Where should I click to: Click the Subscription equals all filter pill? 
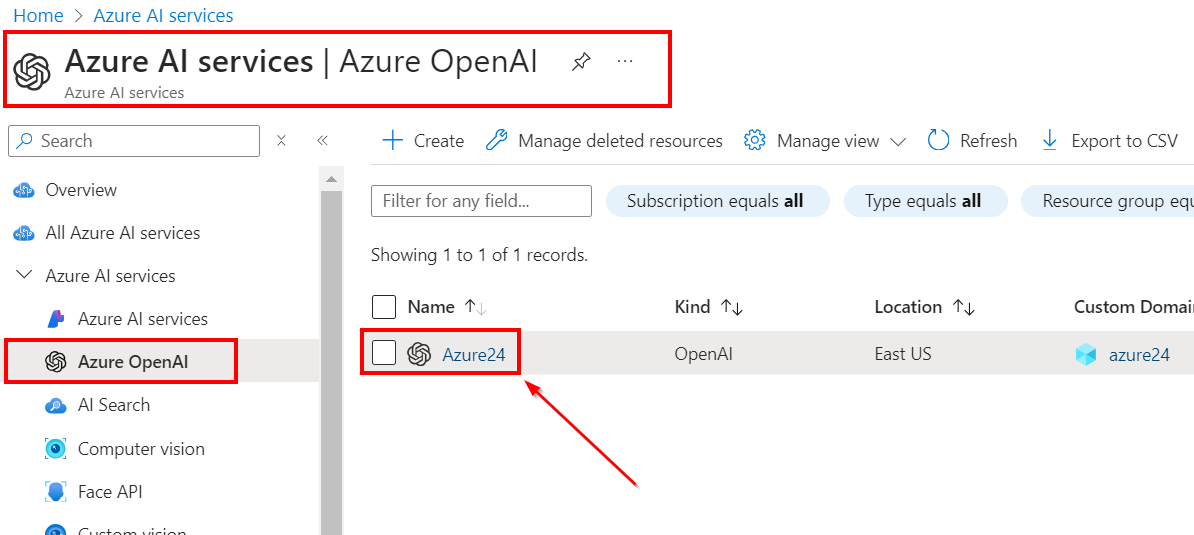pos(715,201)
